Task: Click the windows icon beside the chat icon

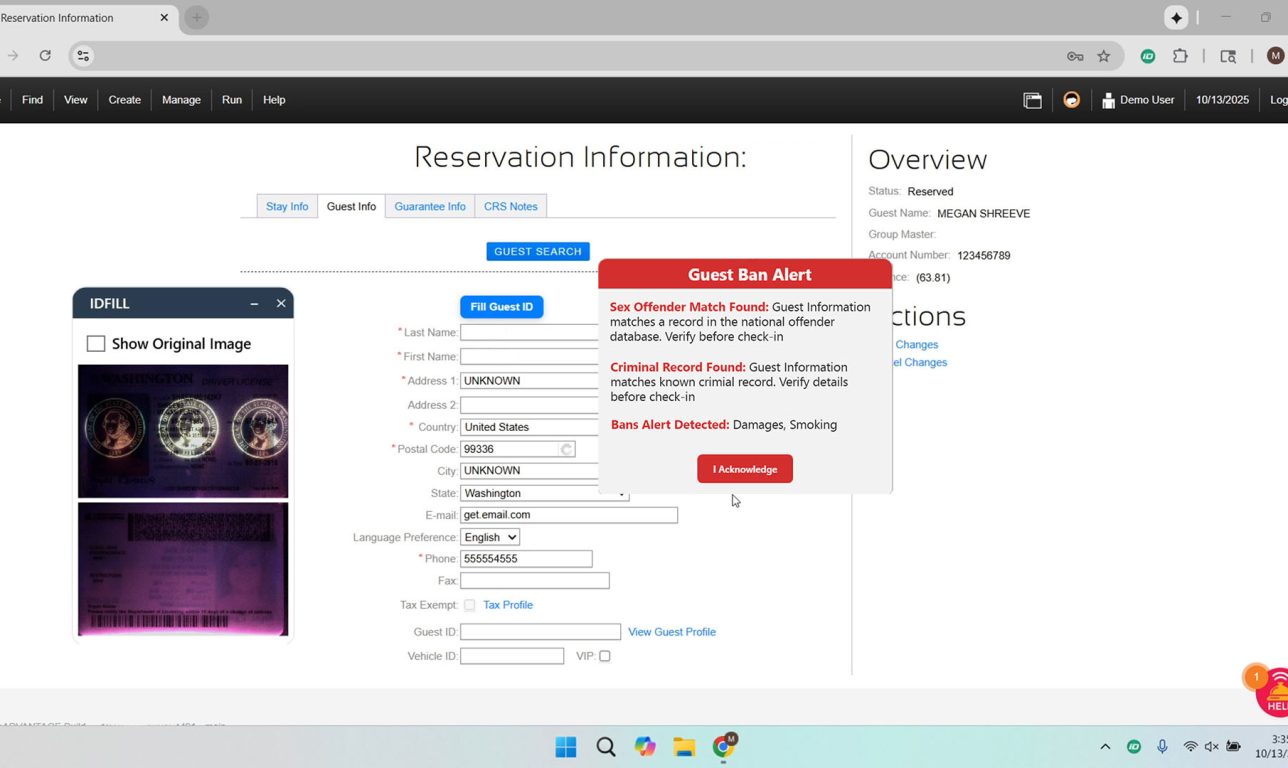Action: [x=1032, y=100]
